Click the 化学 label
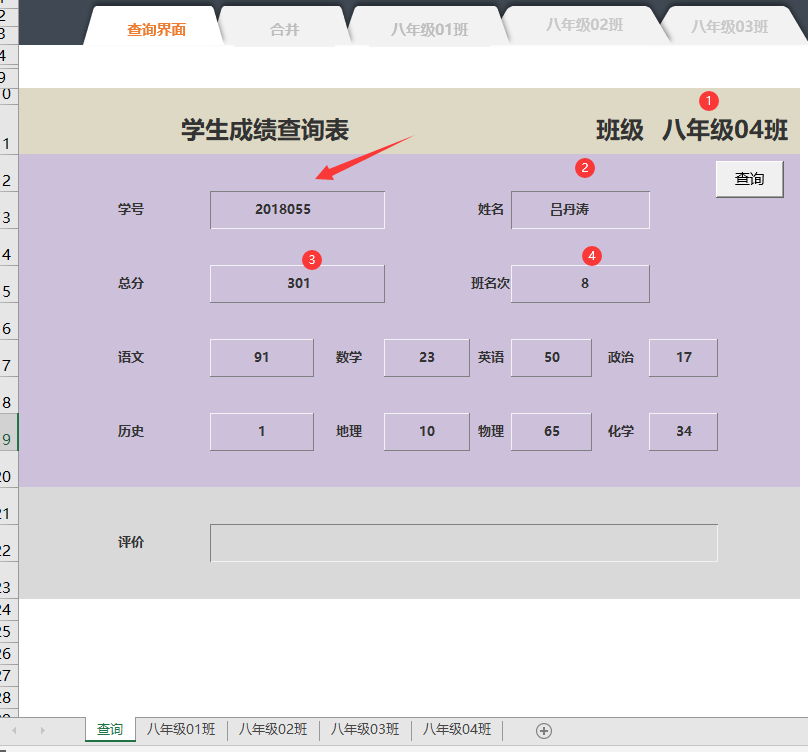 click(620, 431)
